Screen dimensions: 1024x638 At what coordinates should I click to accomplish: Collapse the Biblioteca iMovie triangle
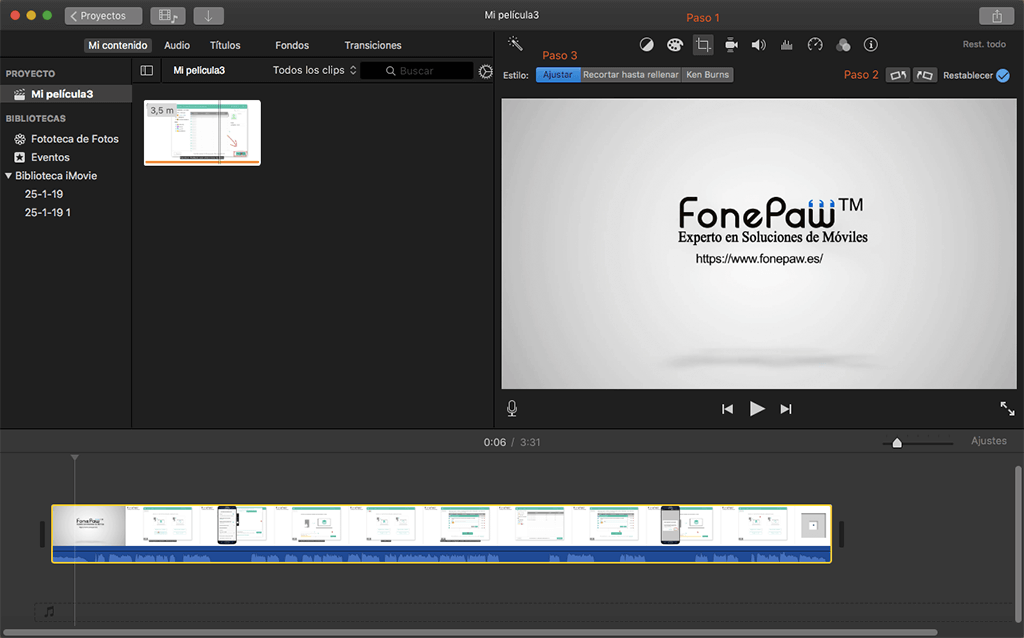click(8, 176)
